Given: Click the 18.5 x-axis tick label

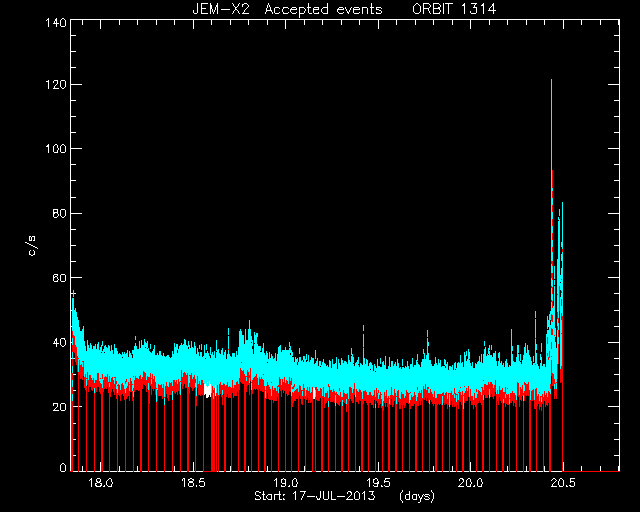Looking at the screenshot, I should 193,483.
